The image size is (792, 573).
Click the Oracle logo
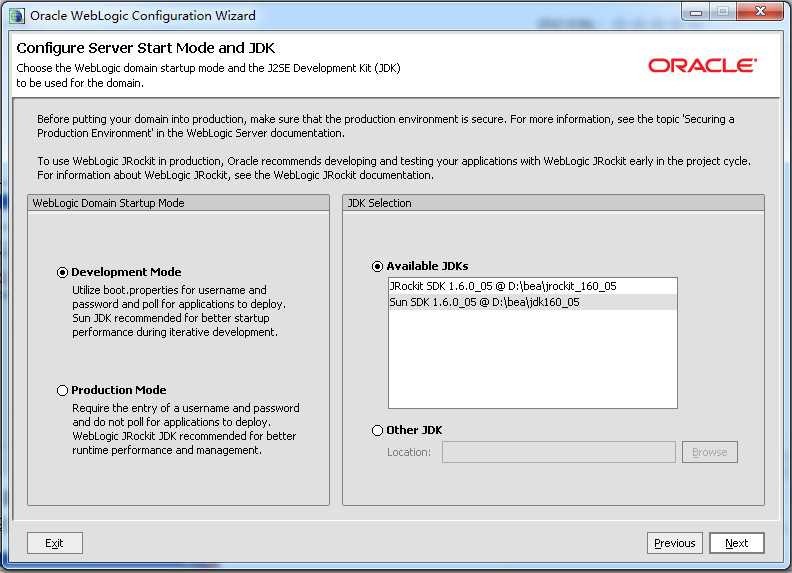(x=702, y=65)
